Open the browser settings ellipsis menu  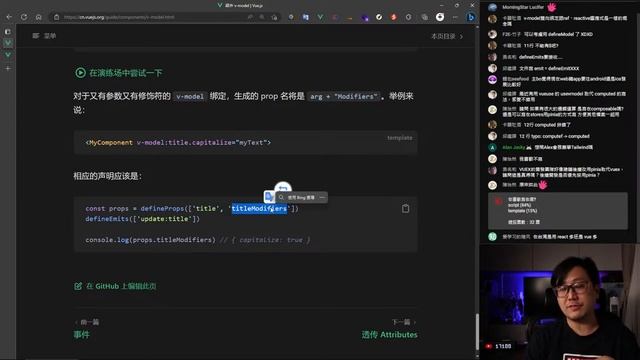[x=455, y=17]
